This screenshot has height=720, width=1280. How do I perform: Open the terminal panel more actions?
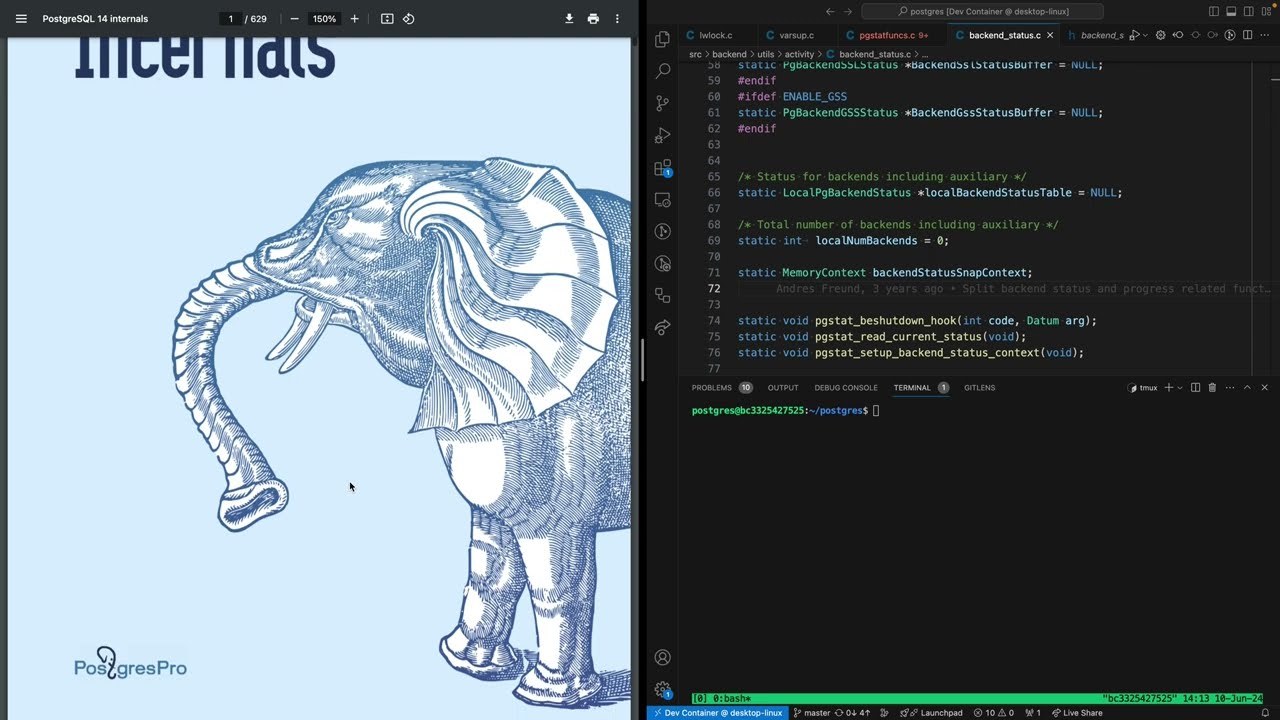(1230, 387)
